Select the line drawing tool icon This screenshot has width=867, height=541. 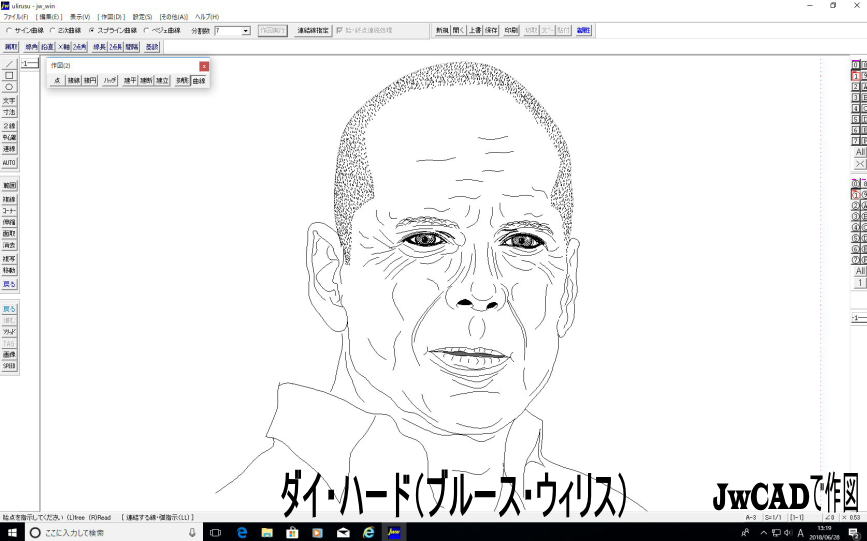click(x=9, y=64)
